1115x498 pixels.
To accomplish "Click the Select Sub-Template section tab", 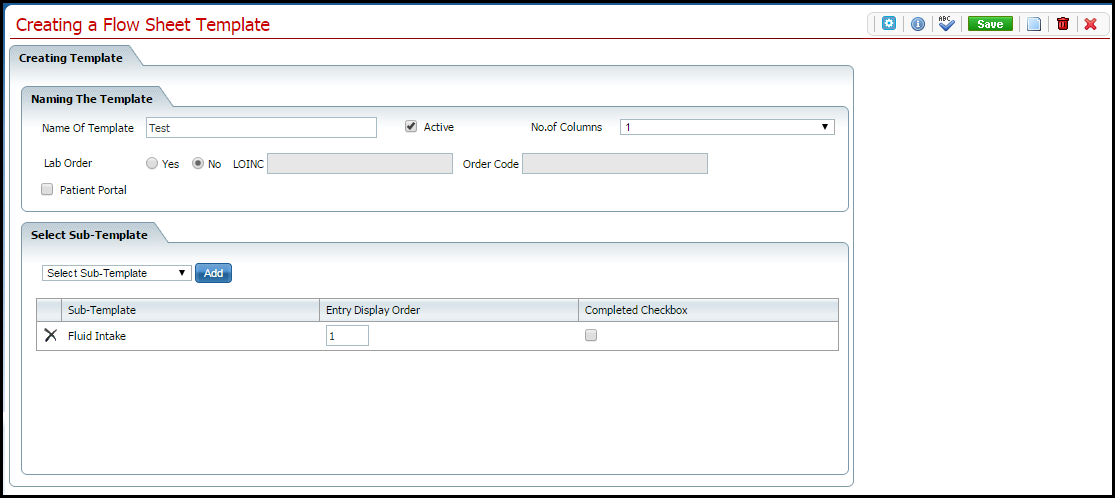I will coord(89,235).
